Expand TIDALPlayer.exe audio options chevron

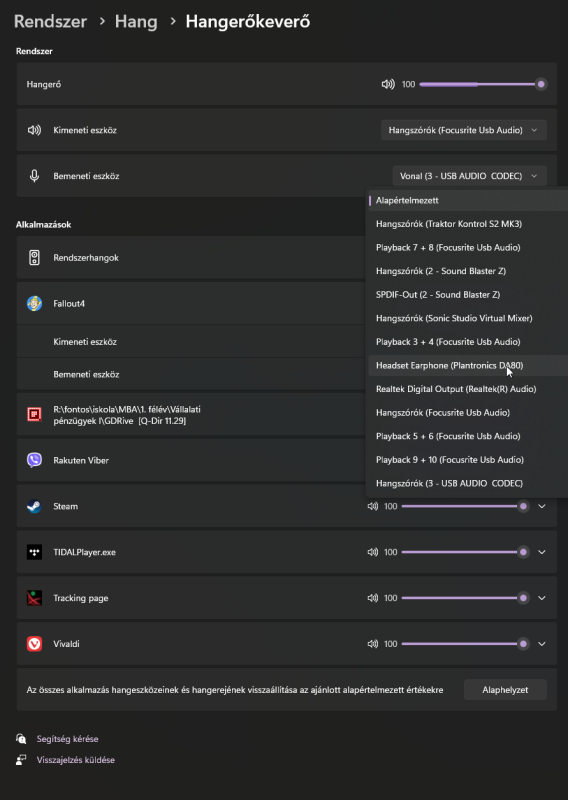(x=542, y=552)
